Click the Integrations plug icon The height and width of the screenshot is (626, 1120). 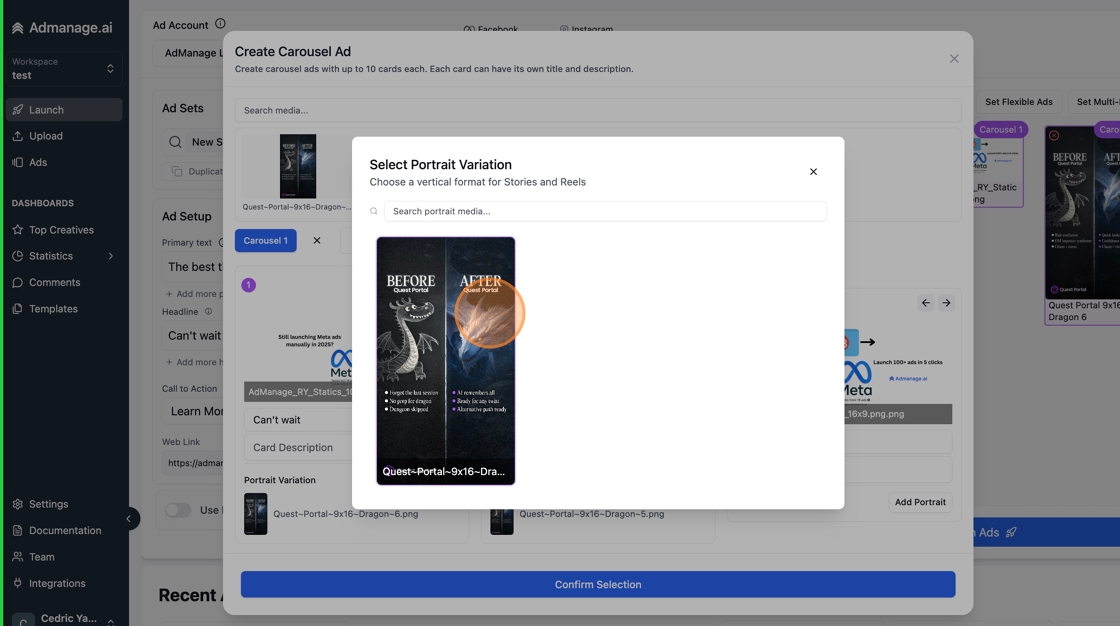tap(18, 583)
